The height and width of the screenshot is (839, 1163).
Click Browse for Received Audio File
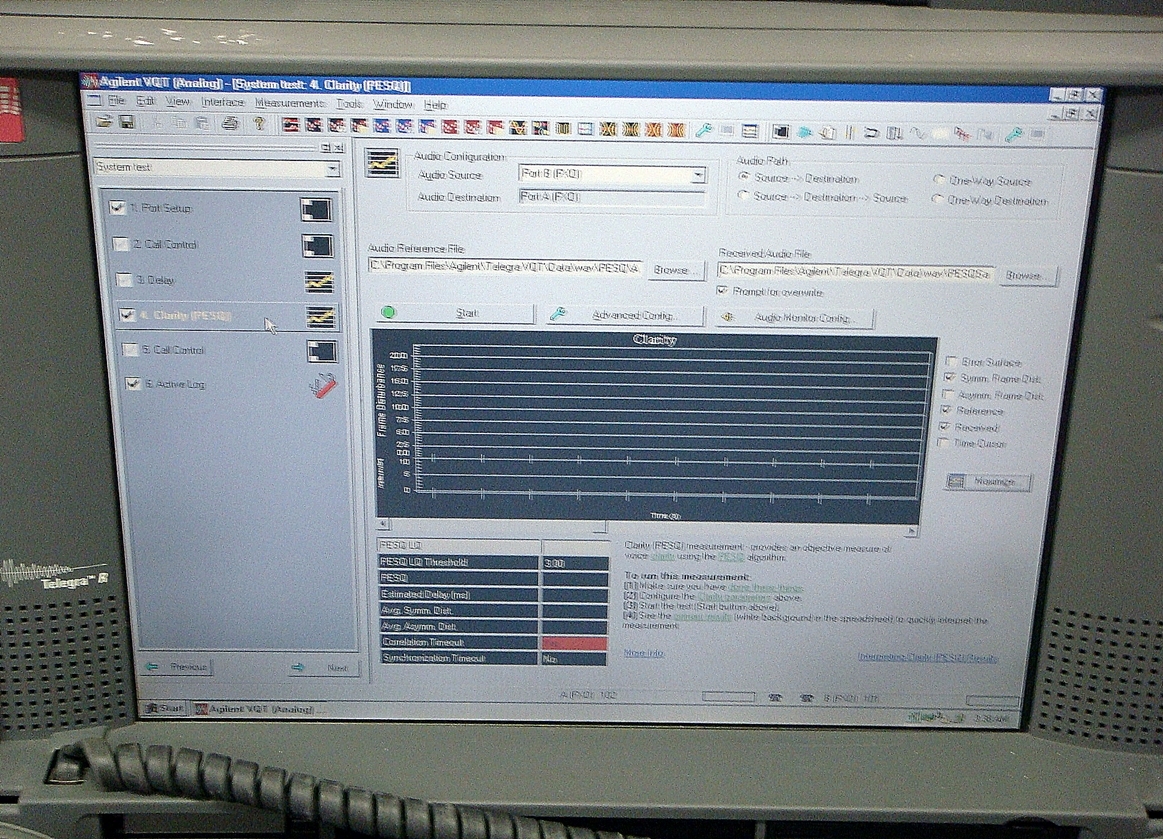[x=1028, y=276]
